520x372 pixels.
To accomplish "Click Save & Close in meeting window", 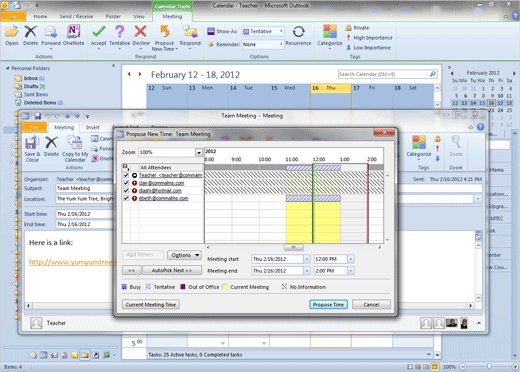I will click(x=32, y=149).
